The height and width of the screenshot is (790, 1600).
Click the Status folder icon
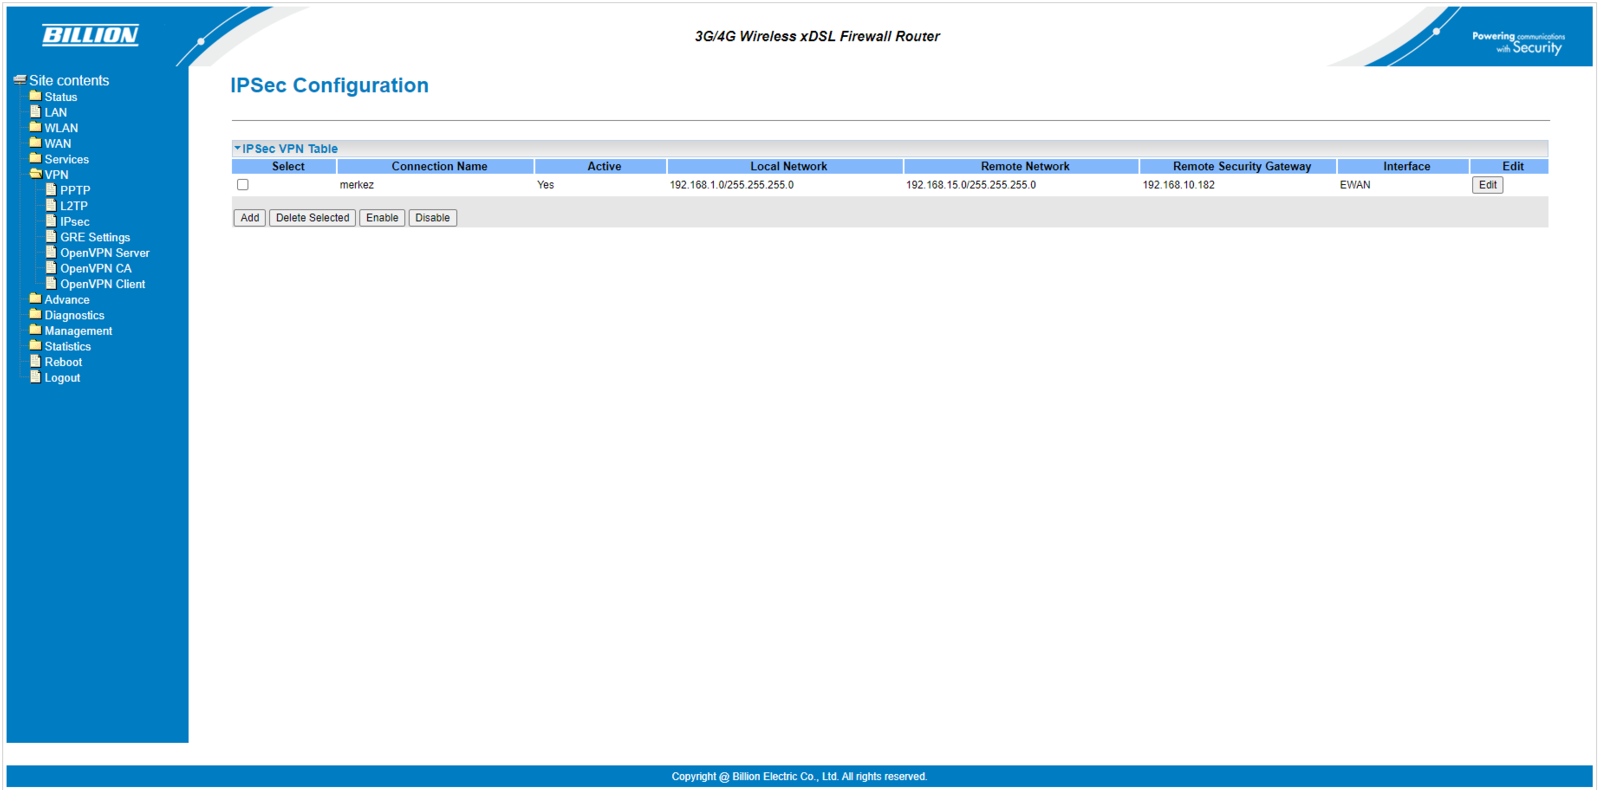(x=35, y=97)
